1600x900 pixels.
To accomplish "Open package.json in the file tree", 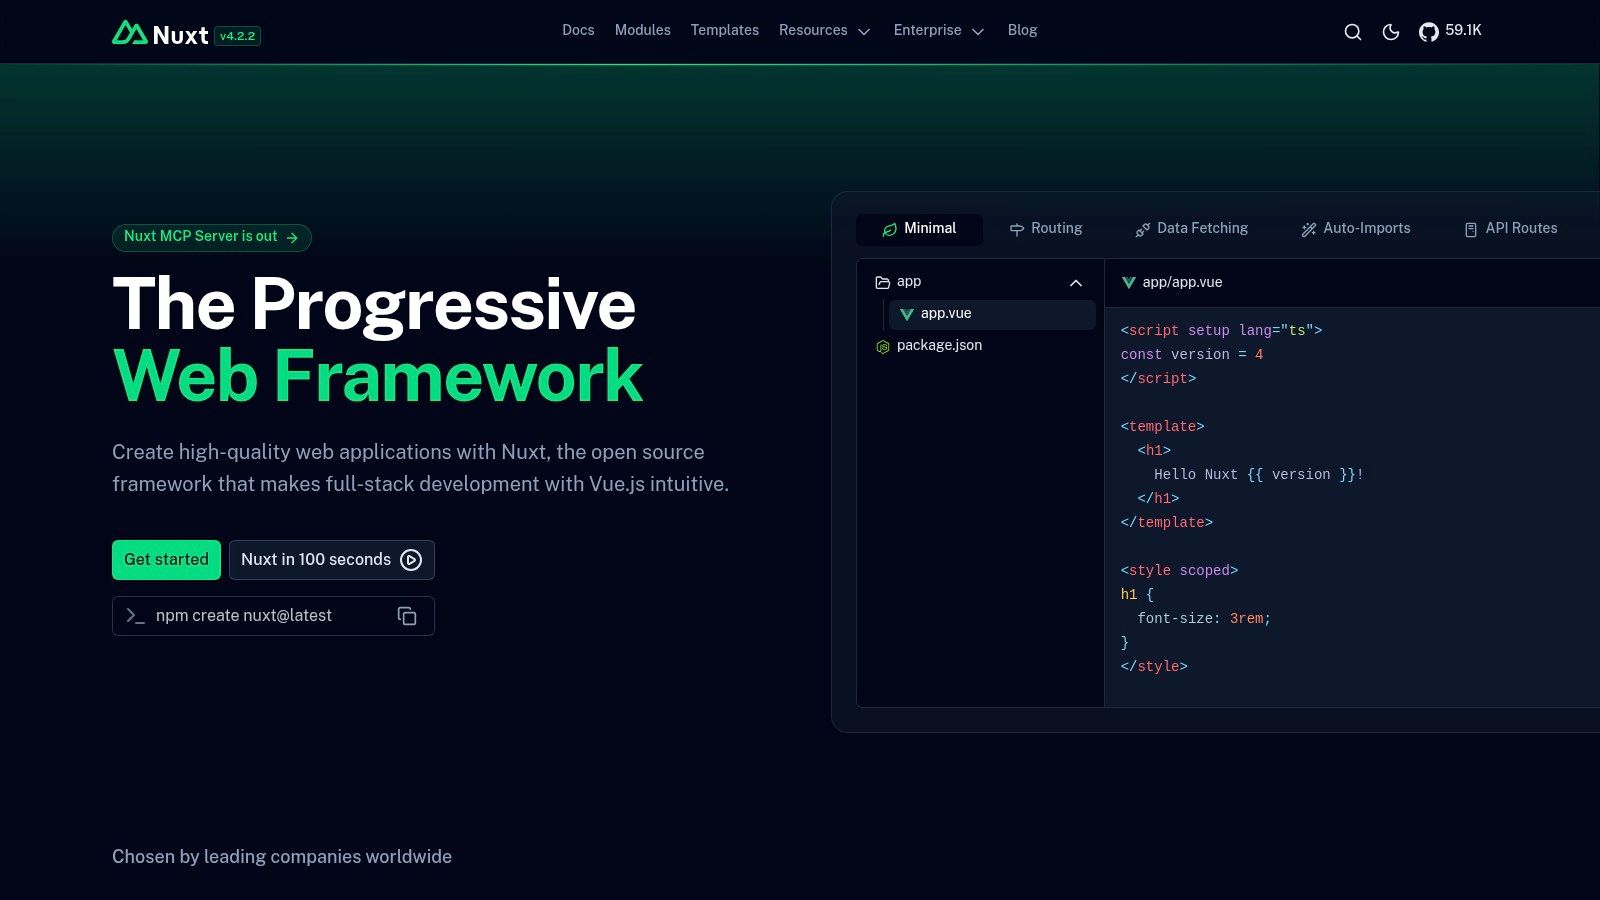I will (980, 346).
